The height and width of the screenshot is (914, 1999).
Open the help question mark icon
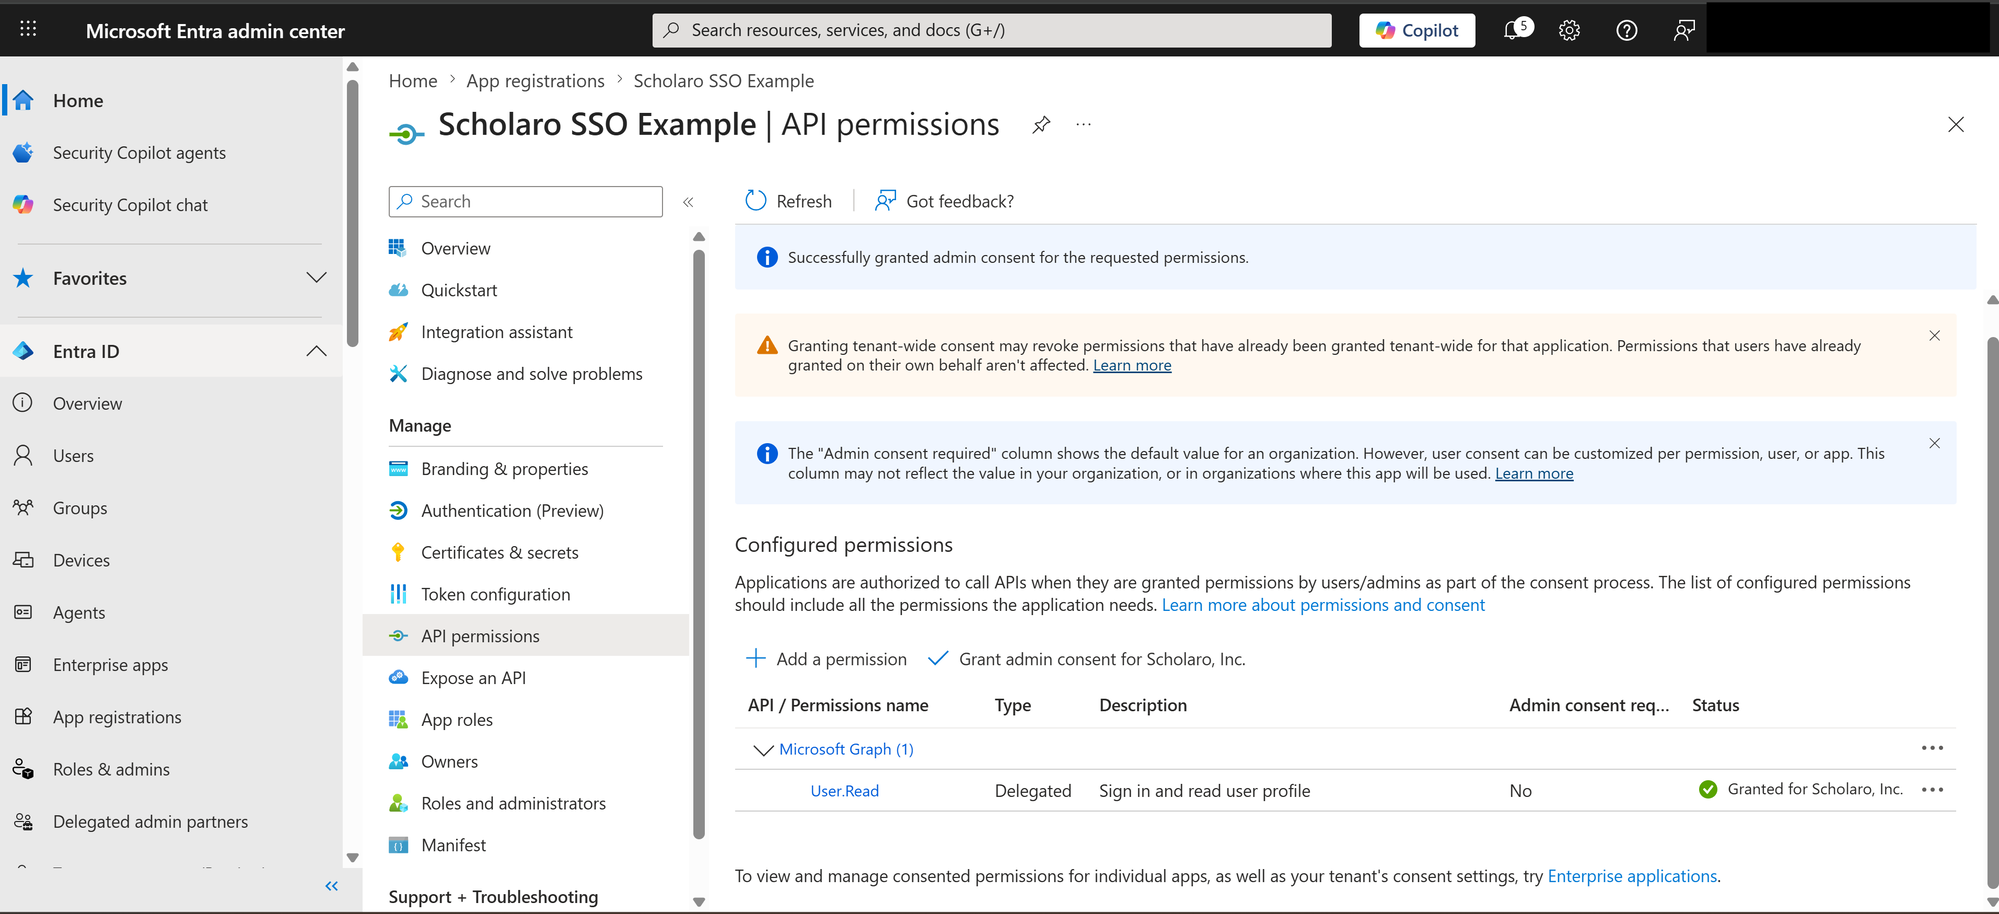(x=1627, y=31)
